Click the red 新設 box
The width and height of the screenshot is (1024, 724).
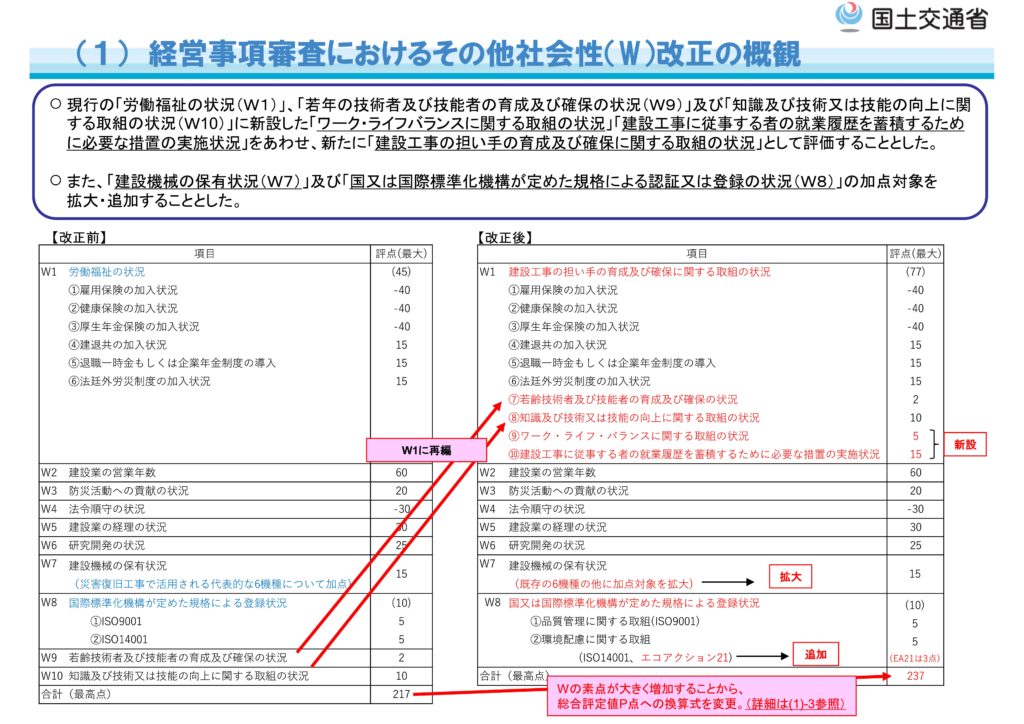tap(964, 445)
